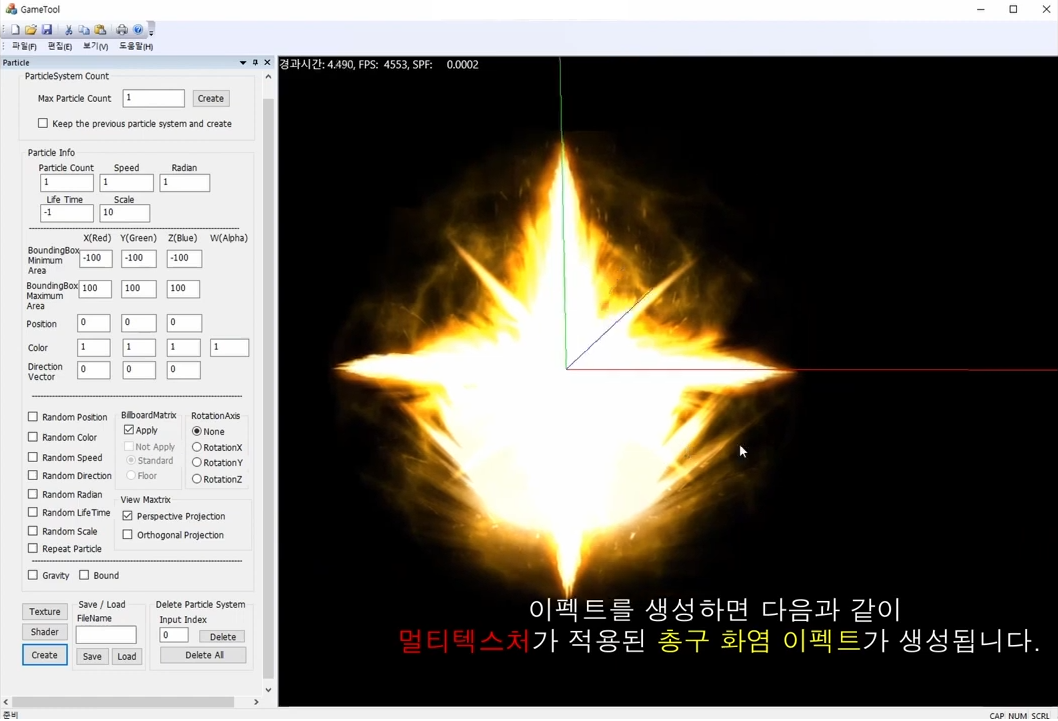Image resolution: width=1058 pixels, height=721 pixels.
Task: Click the Copy toolbar icon
Action: click(84, 29)
